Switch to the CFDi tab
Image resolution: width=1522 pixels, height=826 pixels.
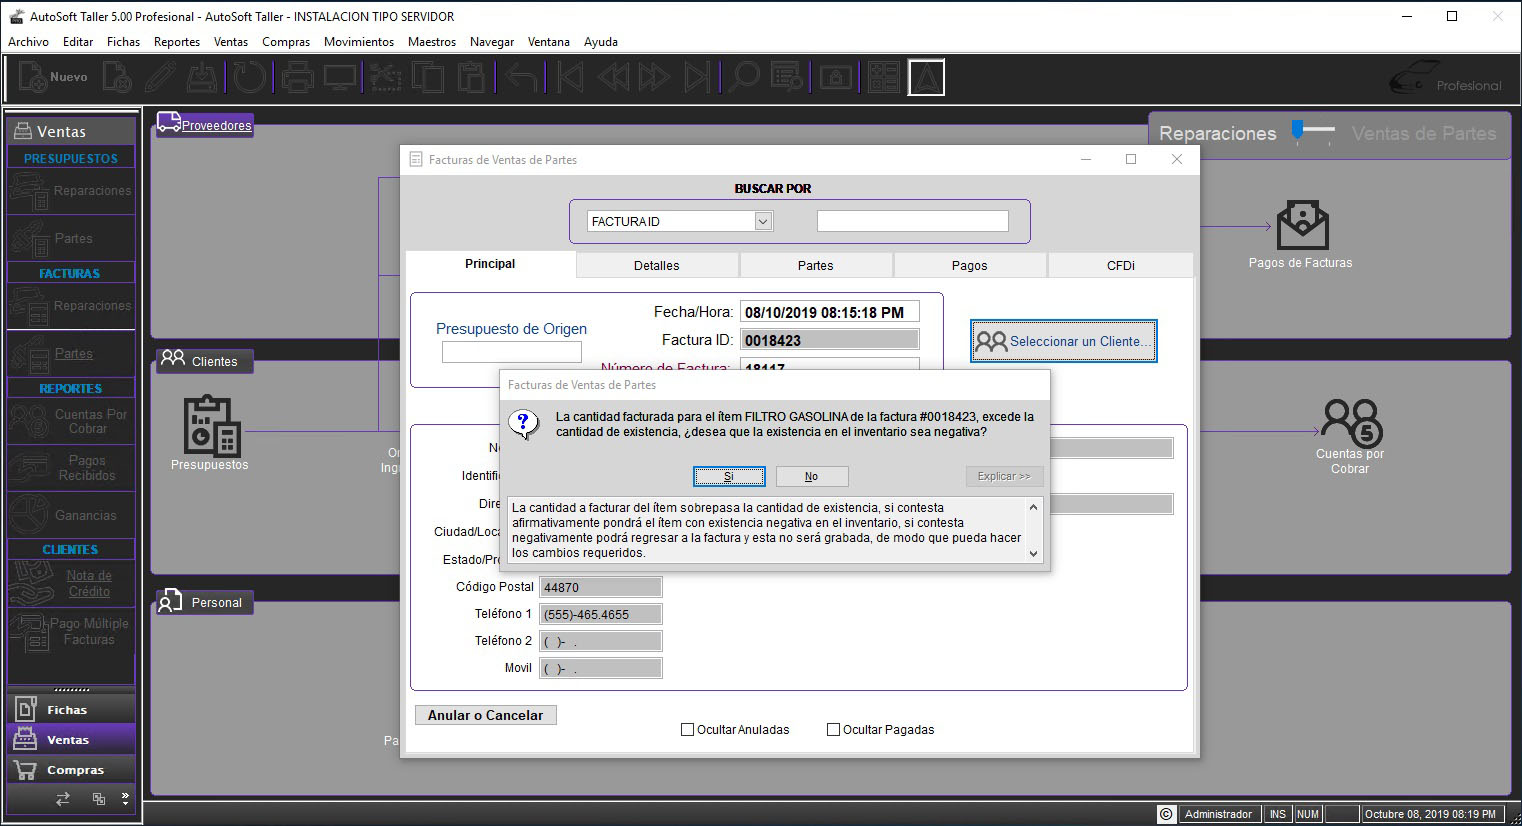coord(1121,265)
